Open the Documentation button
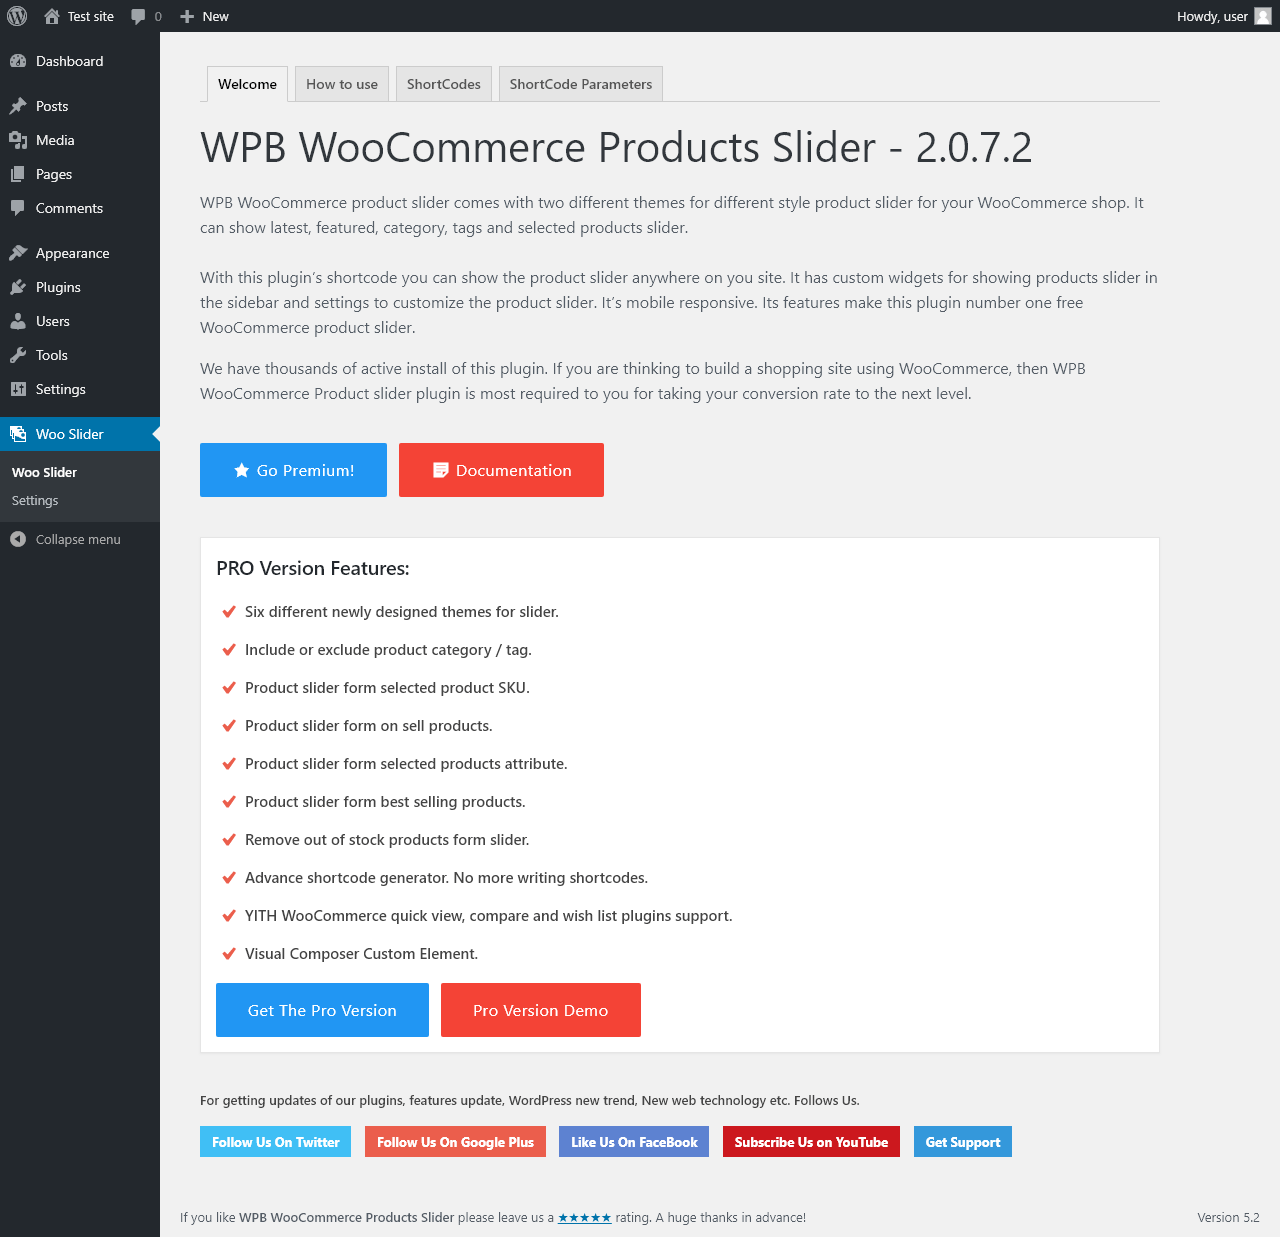 501,470
